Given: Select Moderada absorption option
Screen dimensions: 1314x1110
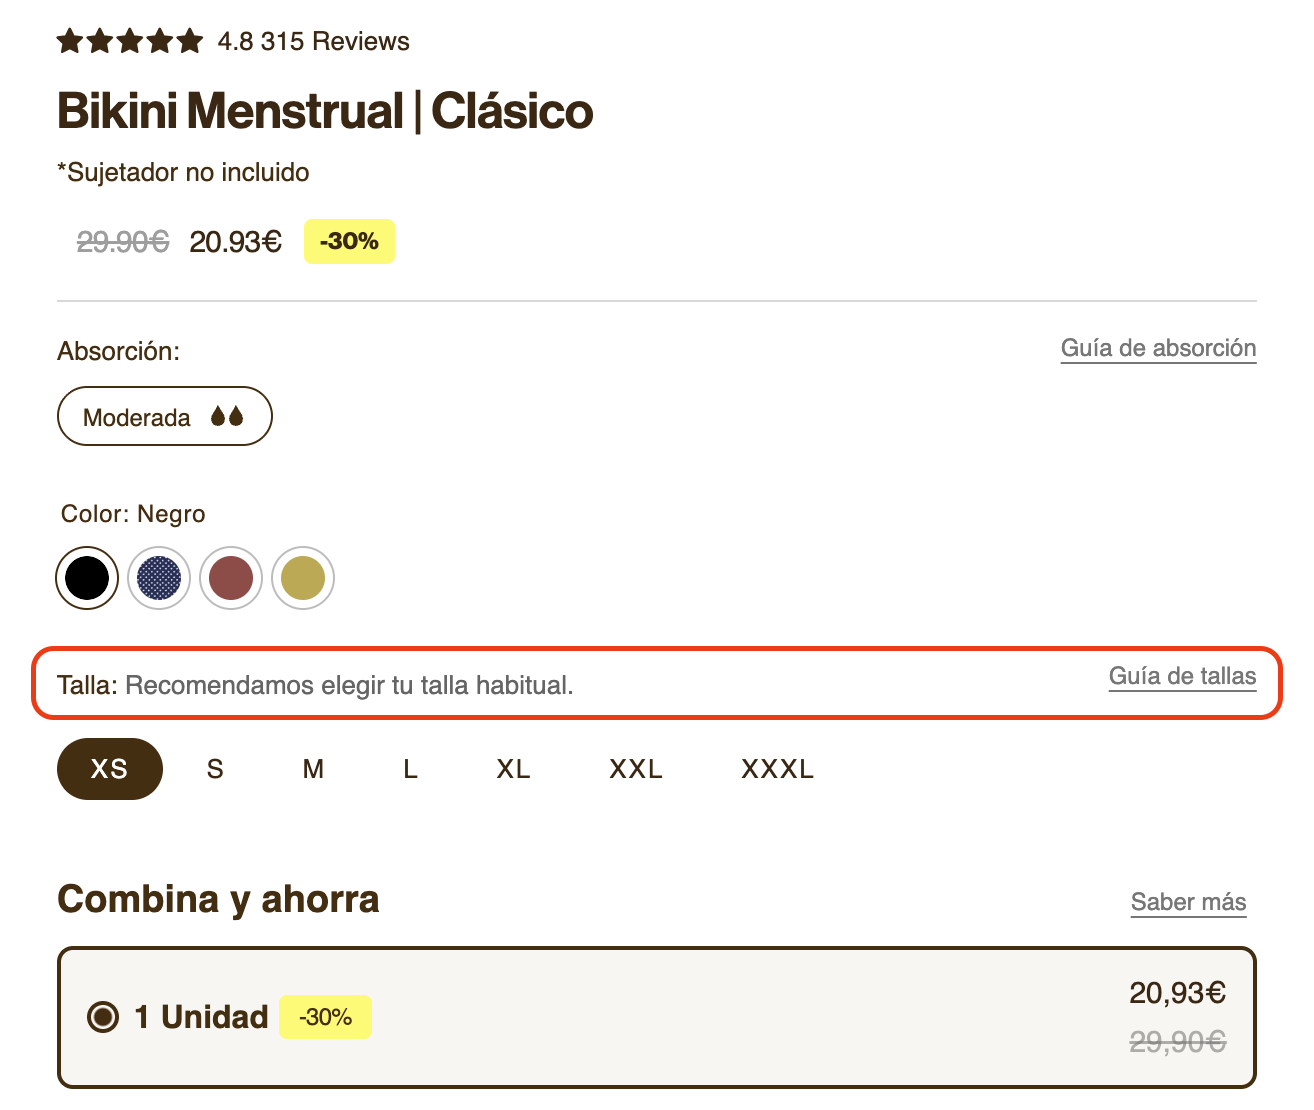Looking at the screenshot, I should tap(165, 416).
